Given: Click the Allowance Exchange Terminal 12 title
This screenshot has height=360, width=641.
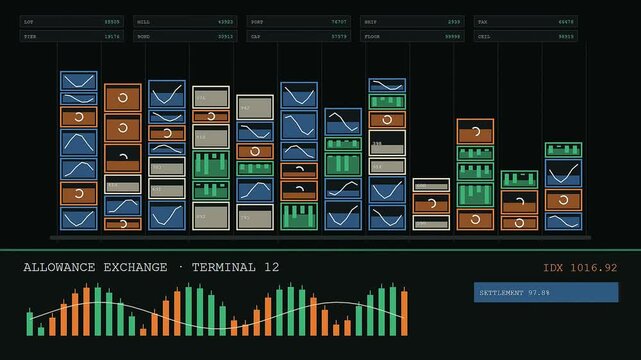Looking at the screenshot, I should coord(151,267).
